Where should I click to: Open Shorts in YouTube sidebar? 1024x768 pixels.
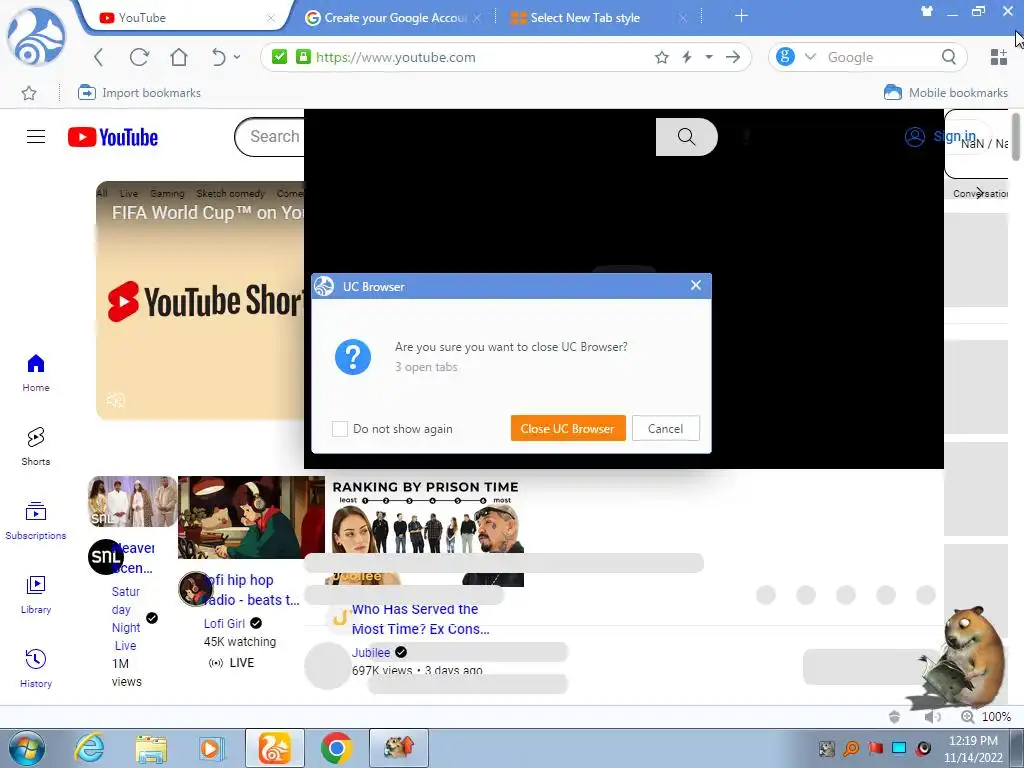point(36,447)
